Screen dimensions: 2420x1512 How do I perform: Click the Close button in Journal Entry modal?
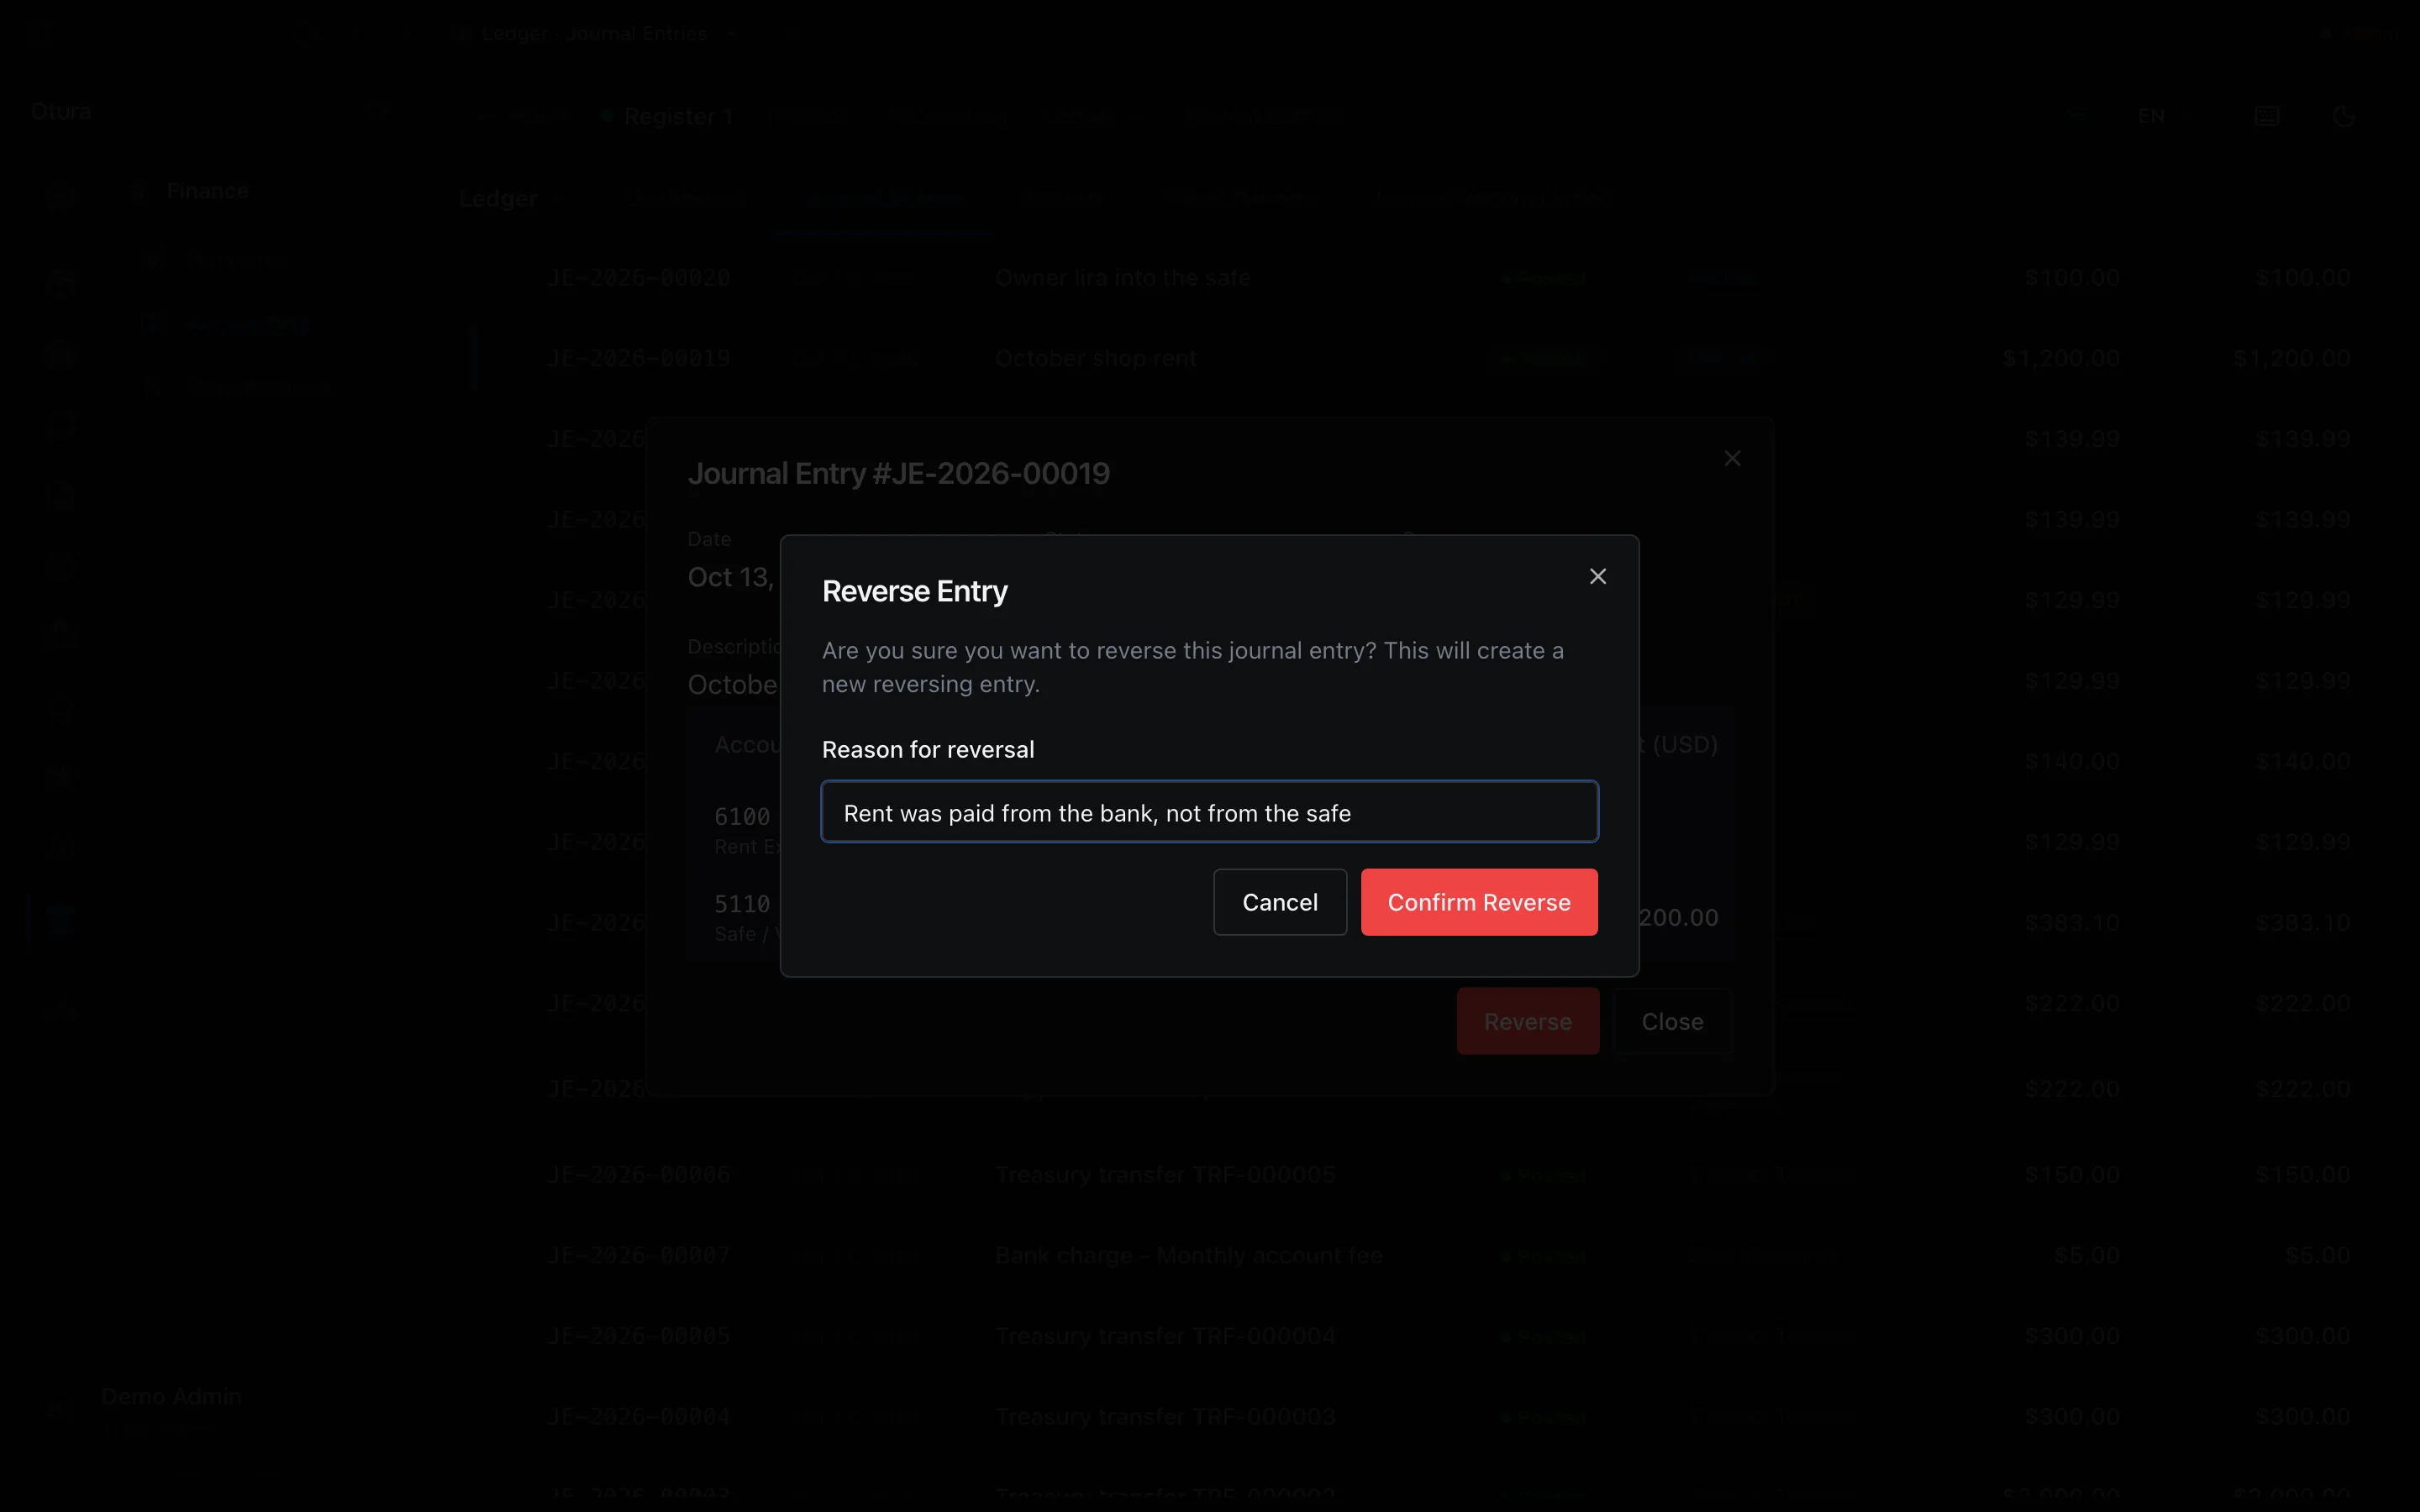click(x=1672, y=1021)
